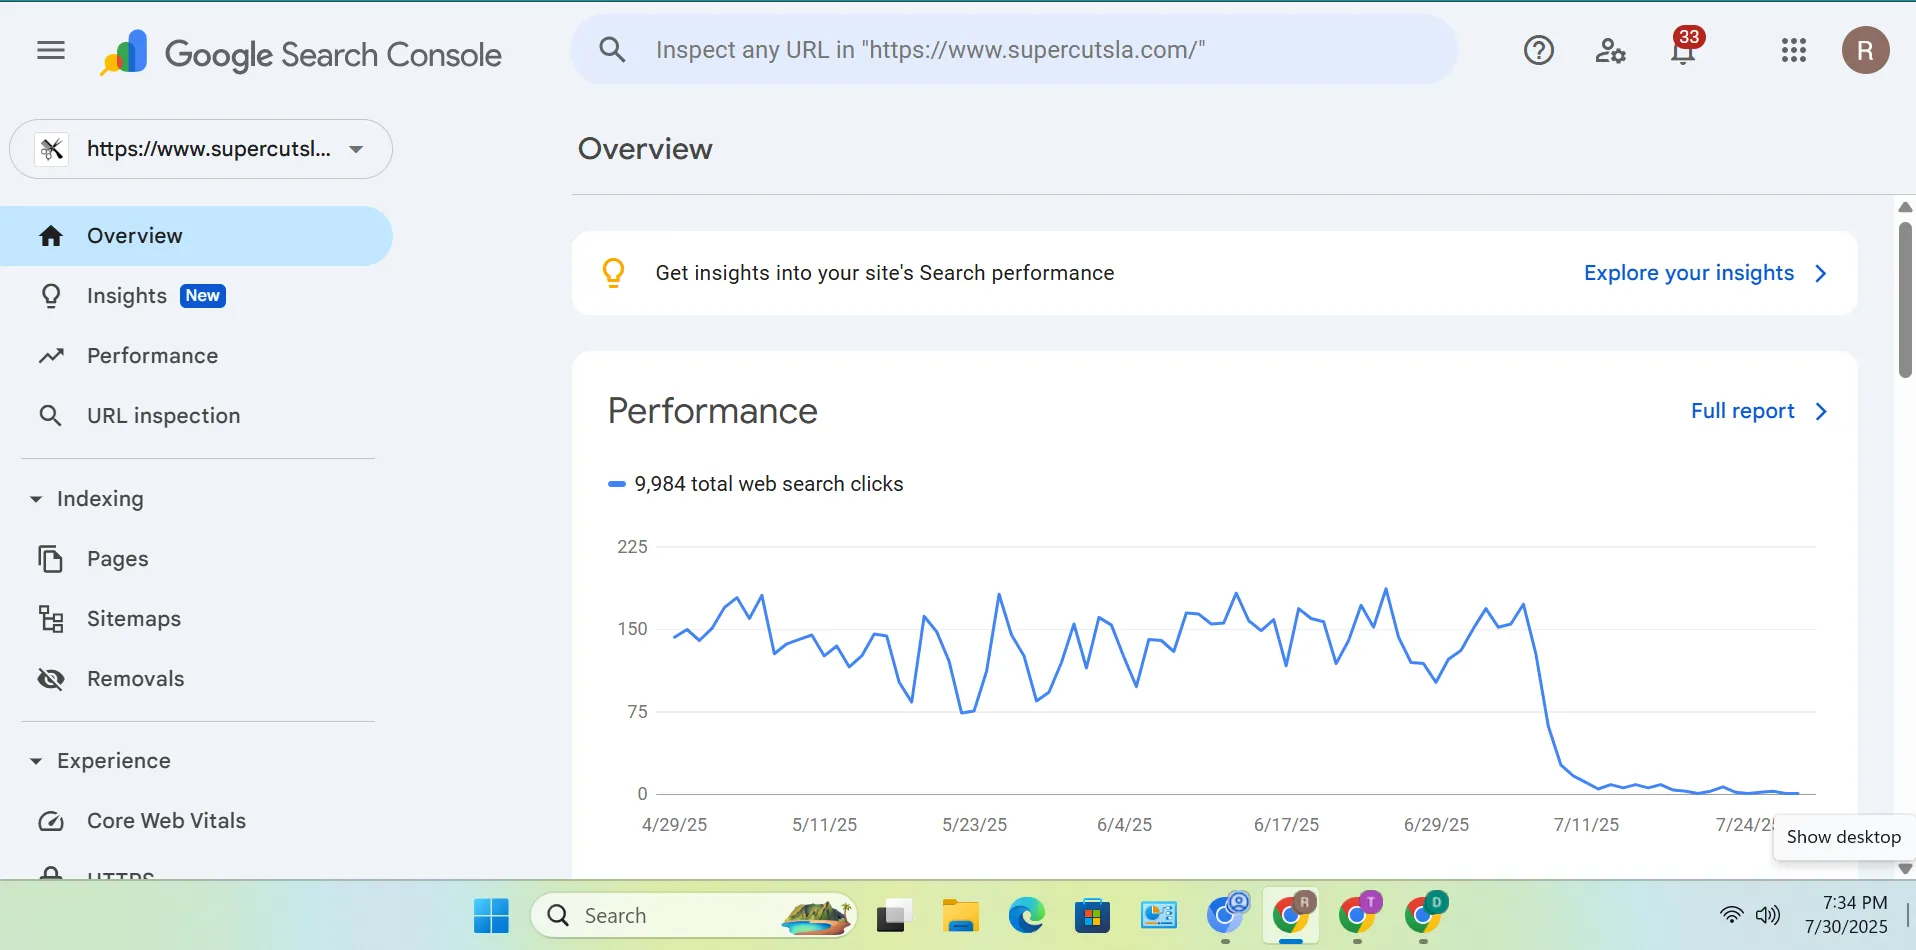Image resolution: width=1916 pixels, height=950 pixels.
Task: Open Removals in sidebar
Action: (196, 679)
